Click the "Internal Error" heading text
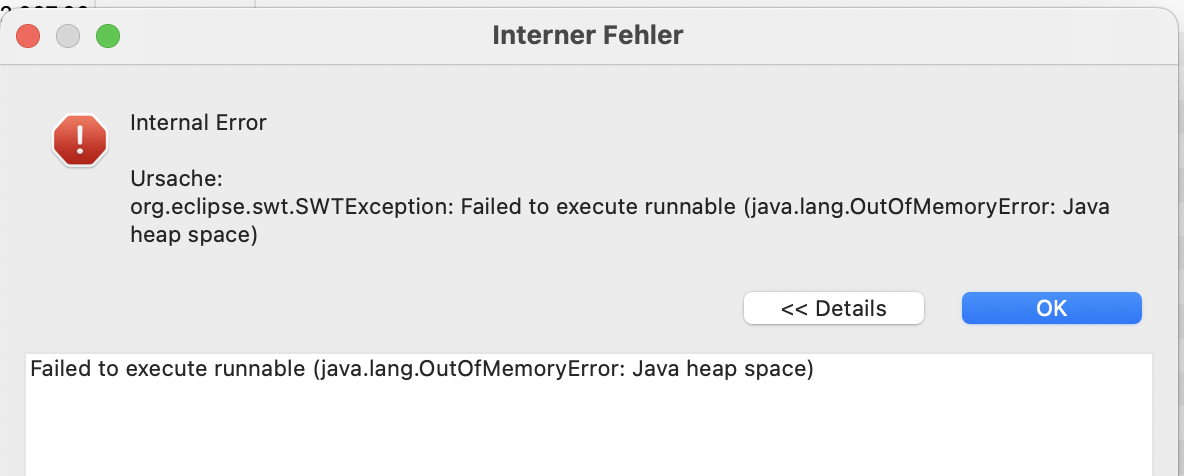1184x476 pixels. click(x=198, y=123)
